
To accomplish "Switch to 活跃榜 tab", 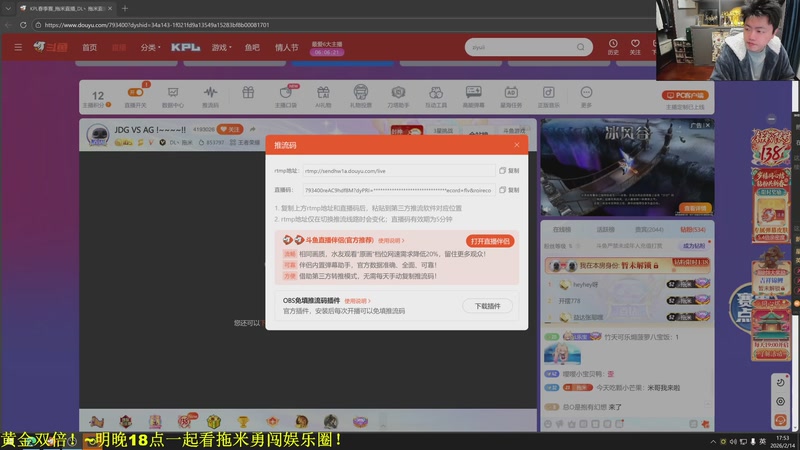I will 606,230.
